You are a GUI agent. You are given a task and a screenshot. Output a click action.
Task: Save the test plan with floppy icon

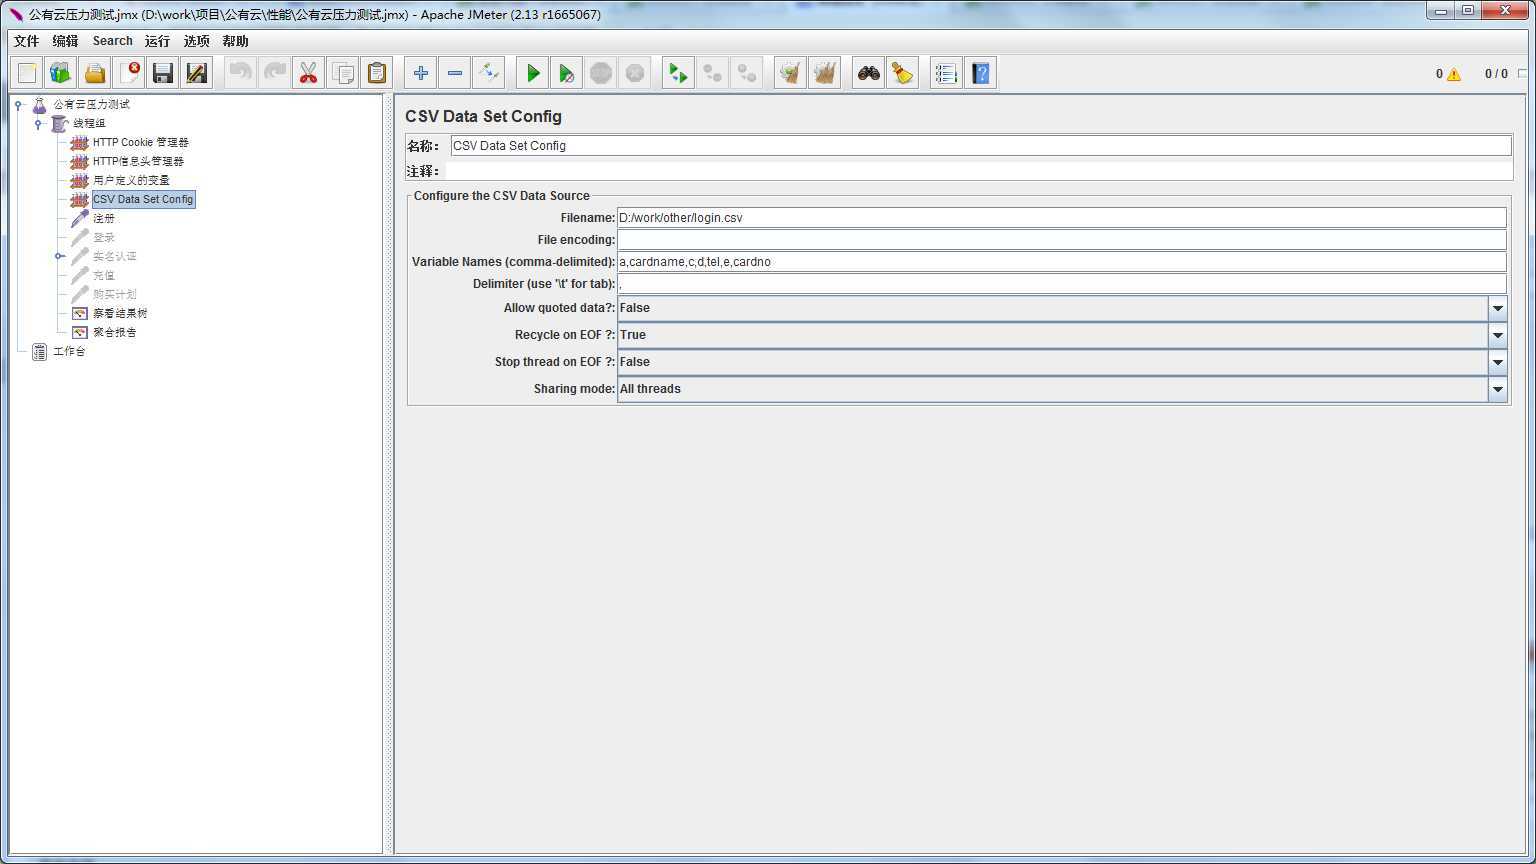pos(163,73)
